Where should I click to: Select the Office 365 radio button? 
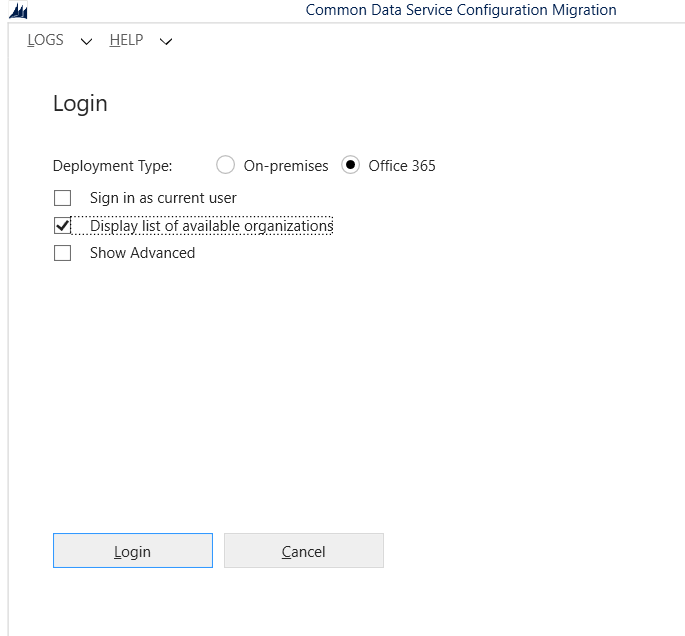point(350,166)
